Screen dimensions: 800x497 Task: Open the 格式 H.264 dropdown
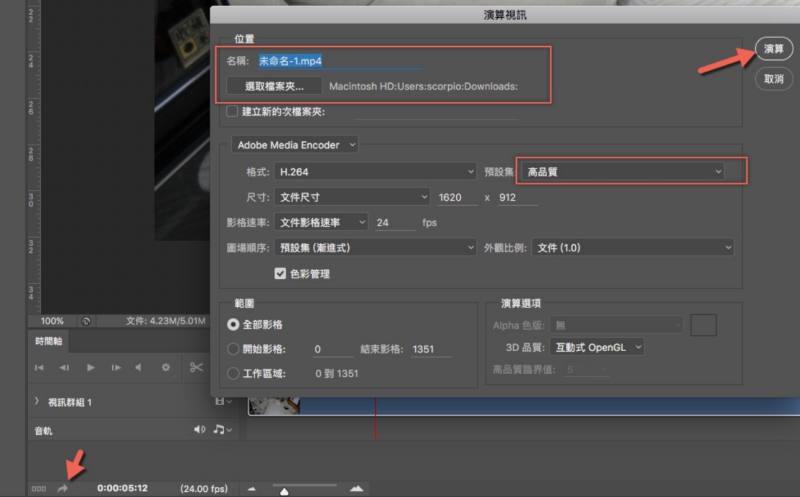[x=377, y=172]
